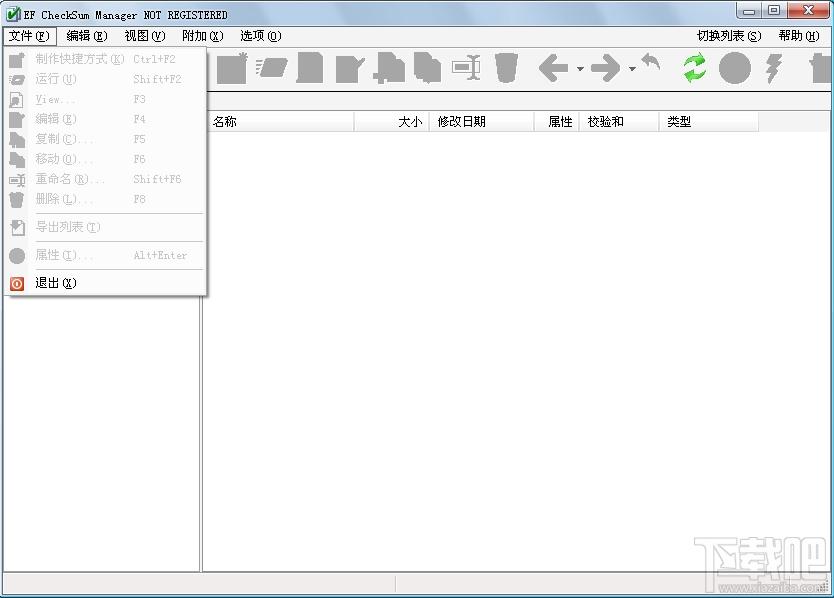The height and width of the screenshot is (598, 834).
Task: Select 制作快捷方式(K) menu entry
Action: tap(105, 59)
